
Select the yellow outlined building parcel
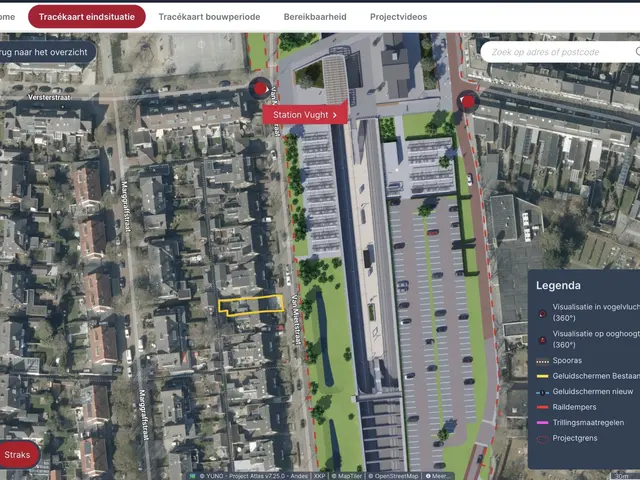click(x=251, y=305)
